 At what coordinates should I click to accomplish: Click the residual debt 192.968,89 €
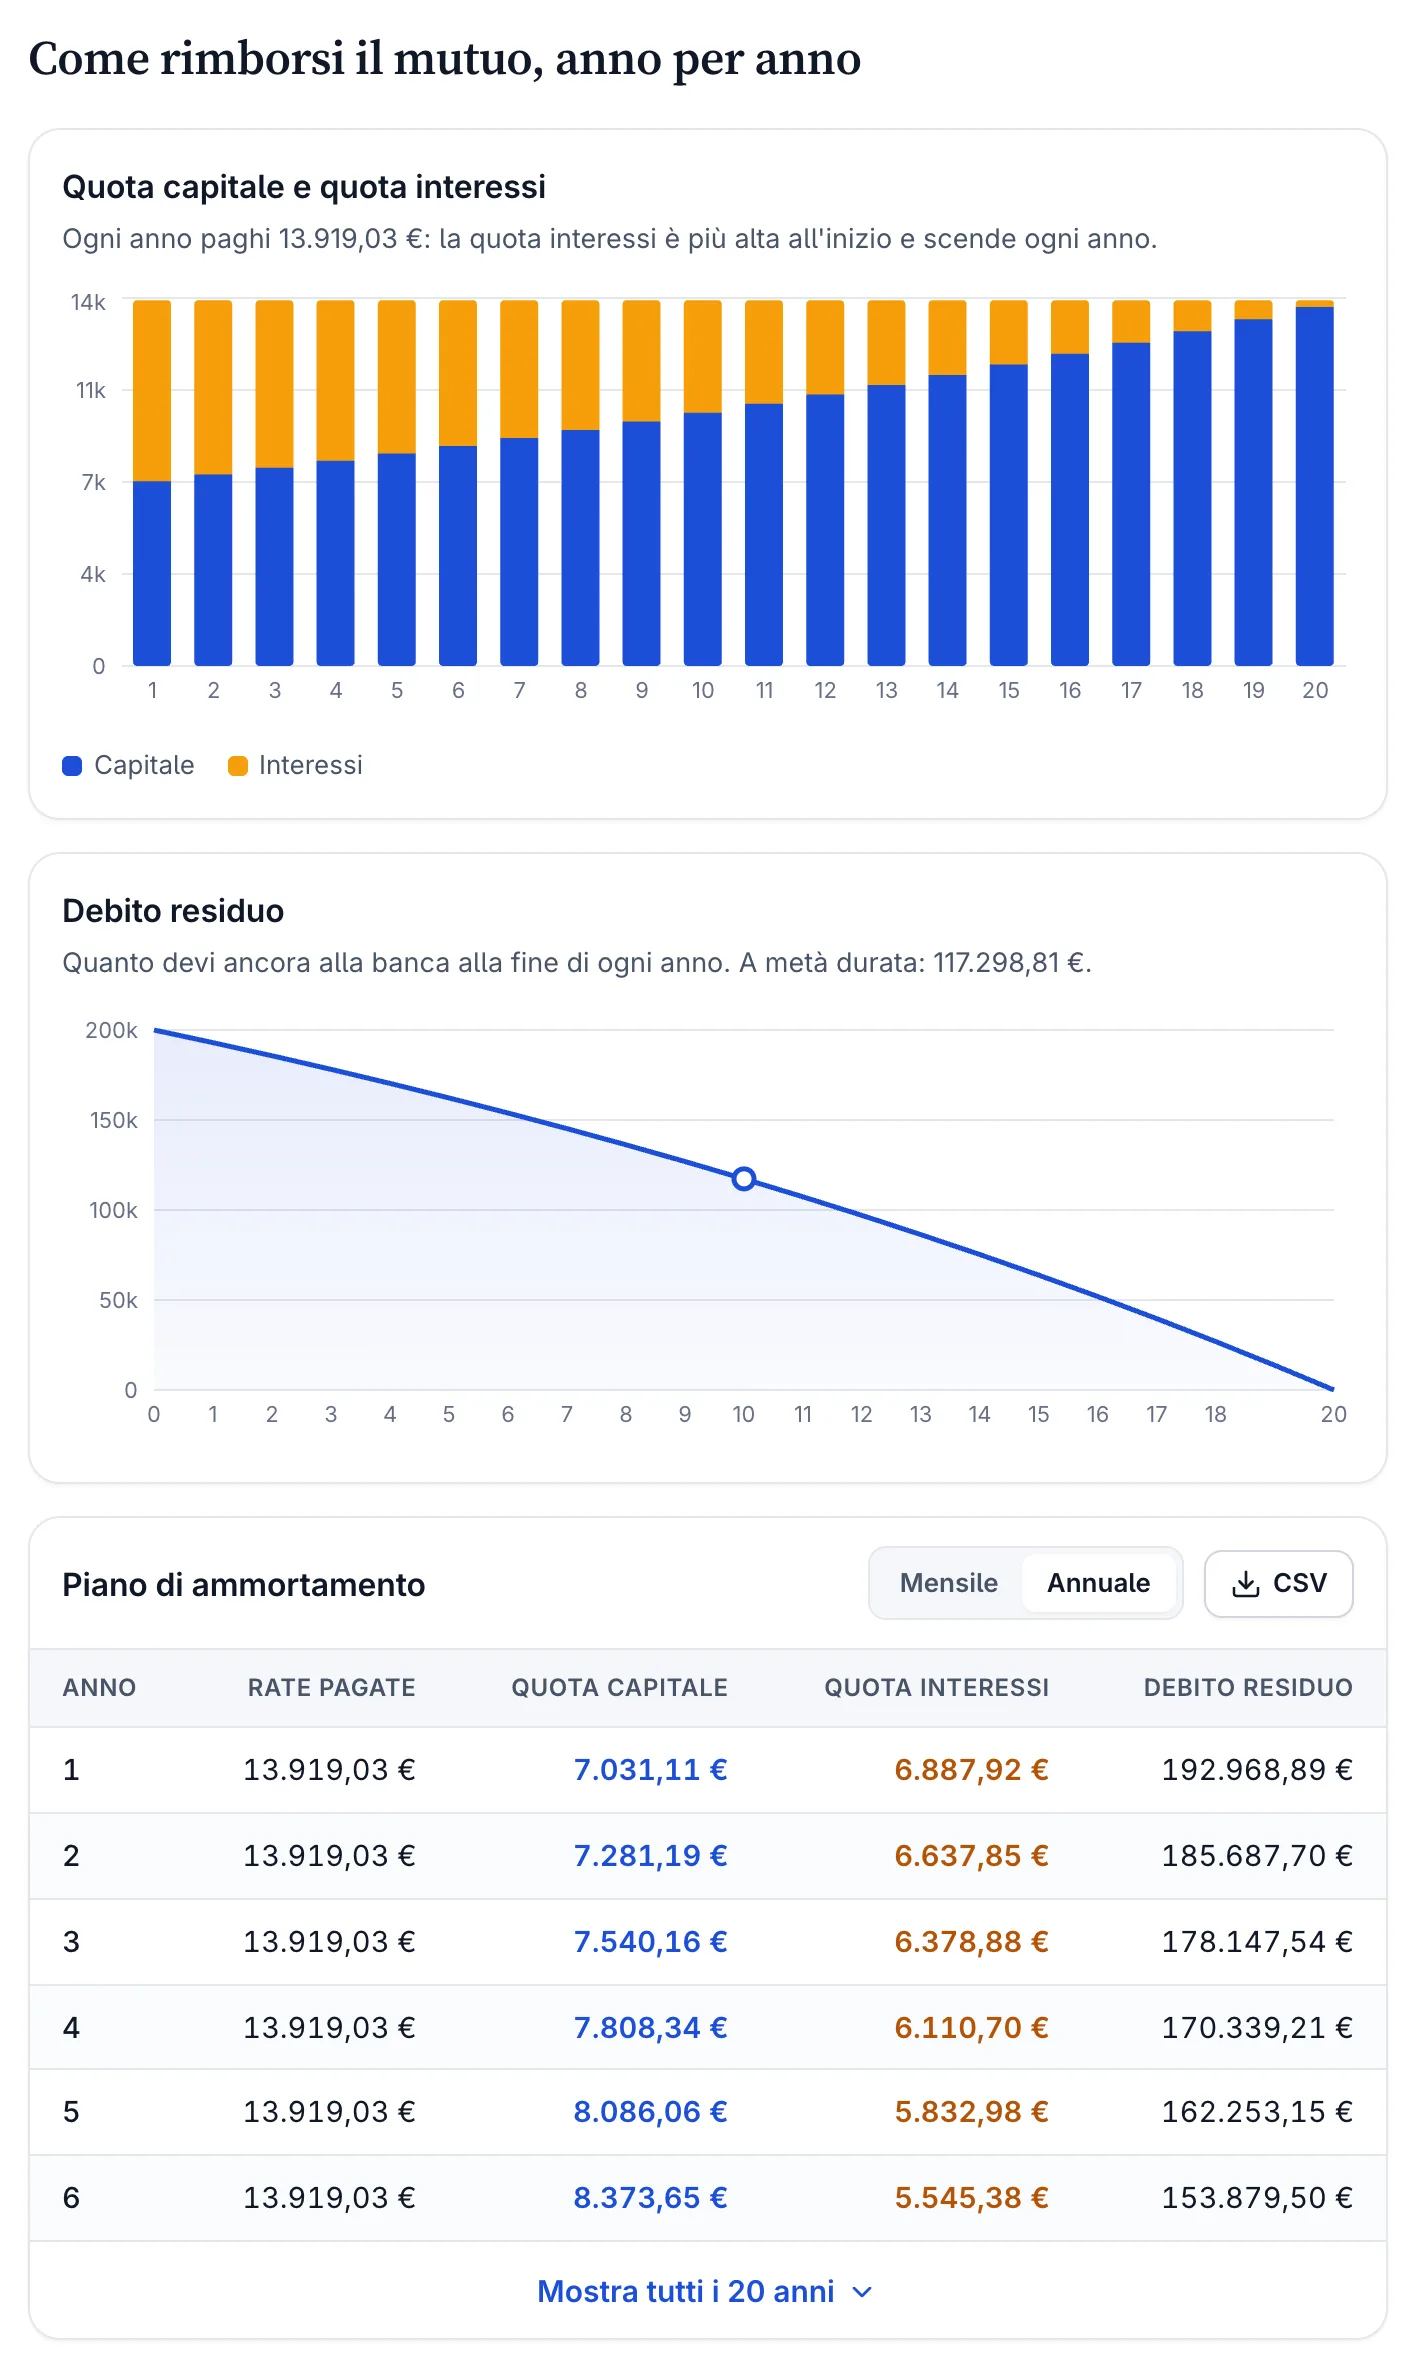click(1257, 1770)
